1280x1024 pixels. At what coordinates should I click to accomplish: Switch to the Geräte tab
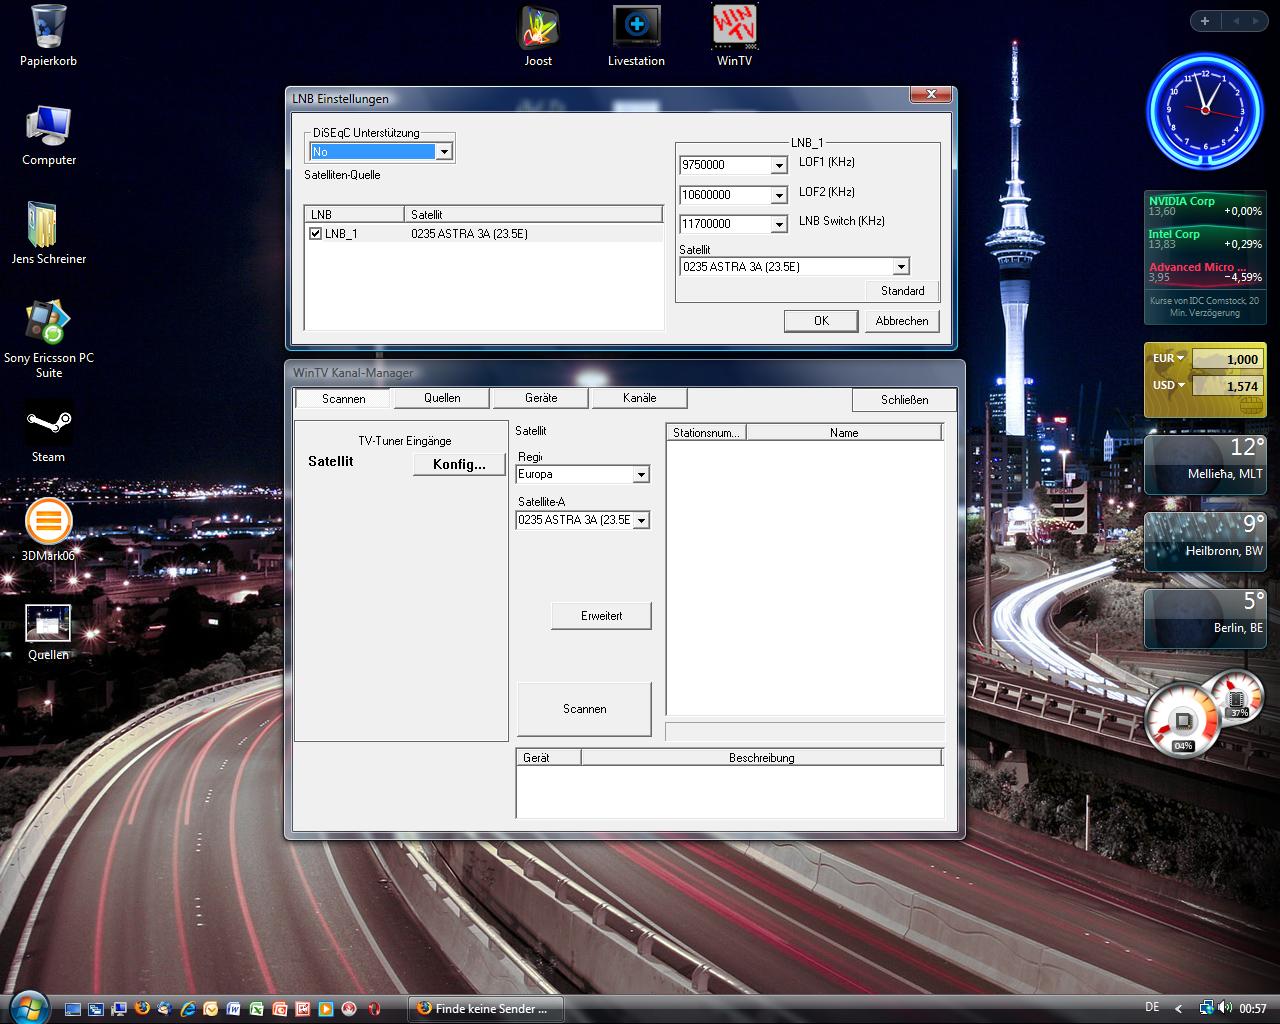pos(541,398)
